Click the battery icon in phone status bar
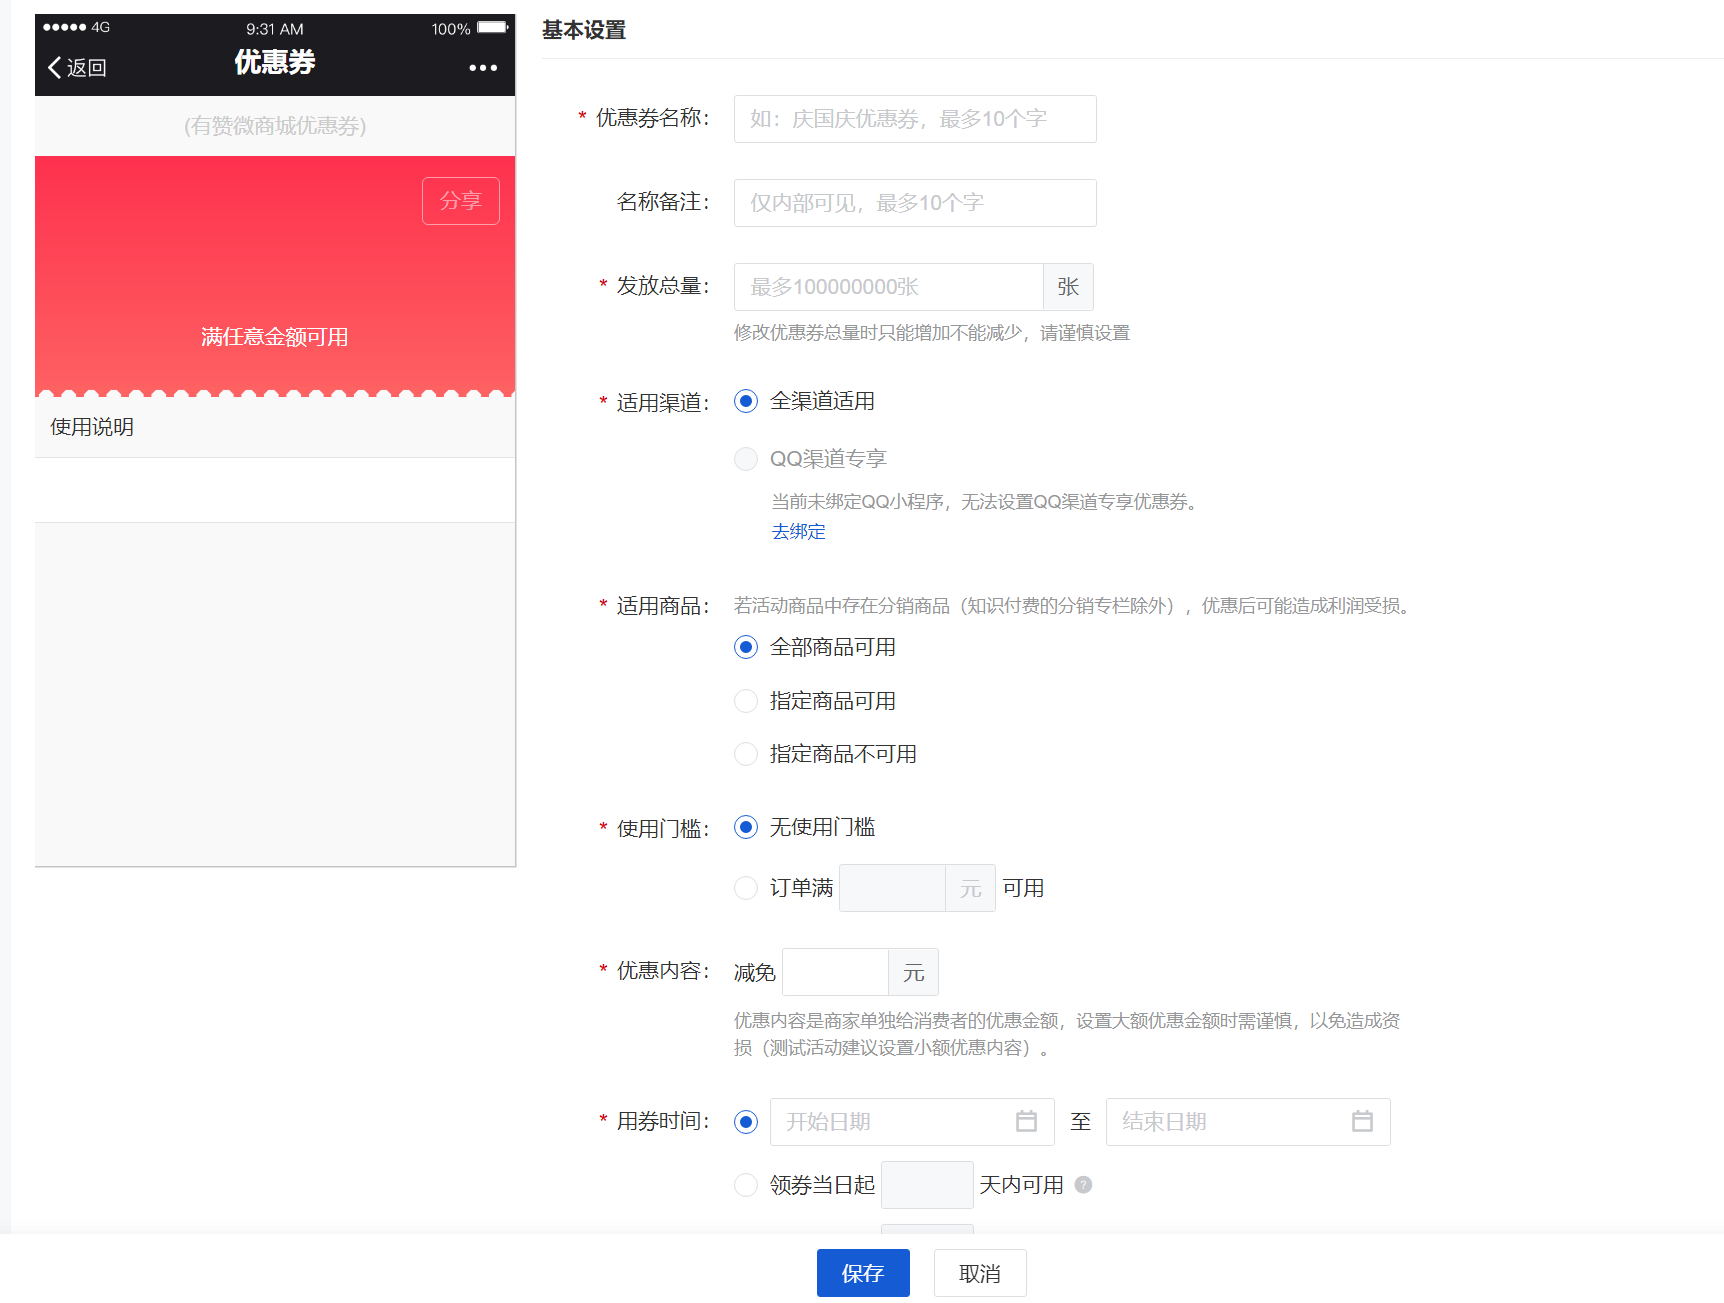Viewport: 1724px width, 1303px height. tap(493, 28)
